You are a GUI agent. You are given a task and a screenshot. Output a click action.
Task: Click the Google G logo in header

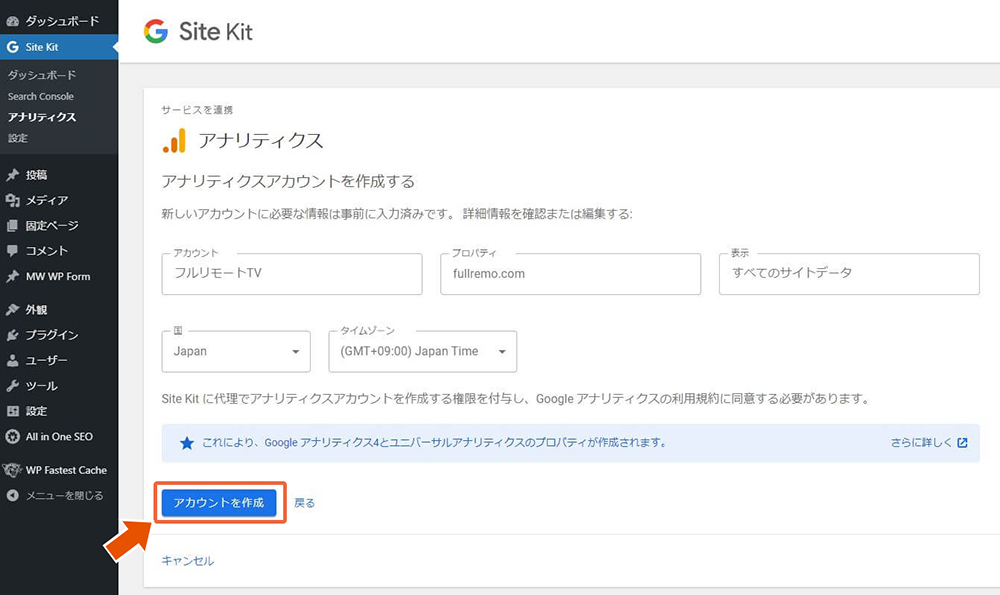(x=156, y=31)
